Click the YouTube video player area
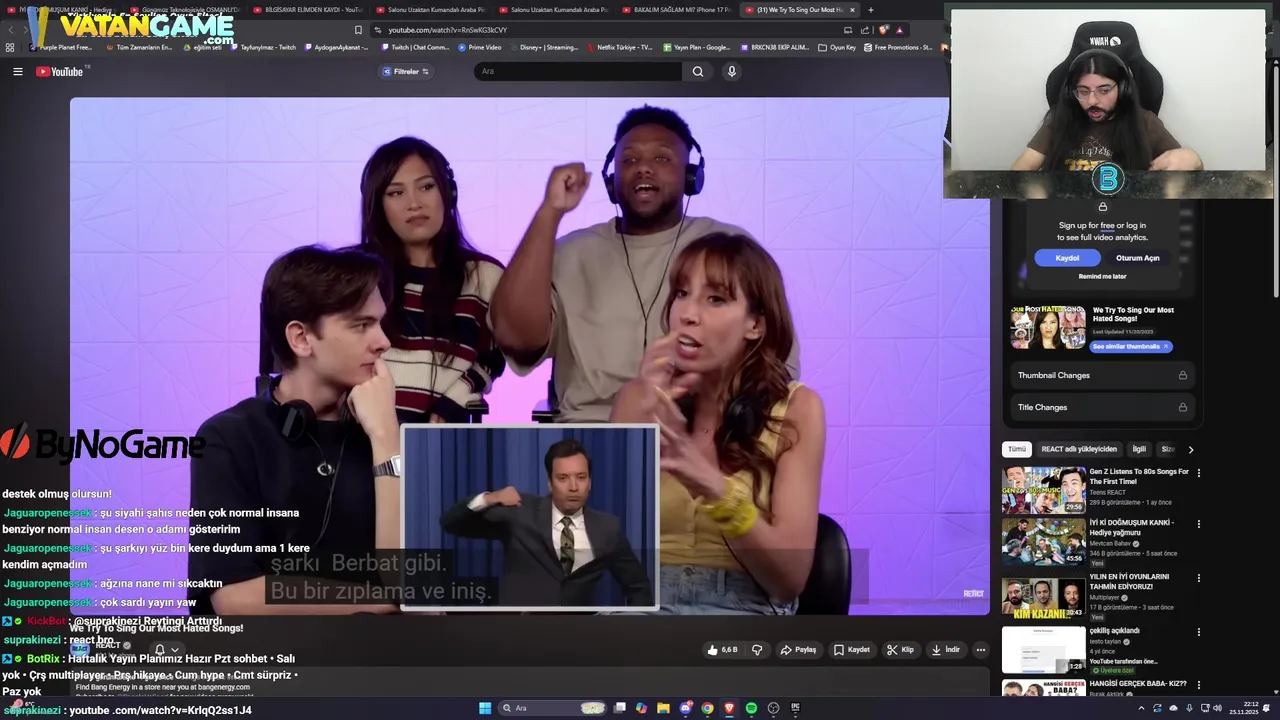1280x720 pixels. point(529,355)
